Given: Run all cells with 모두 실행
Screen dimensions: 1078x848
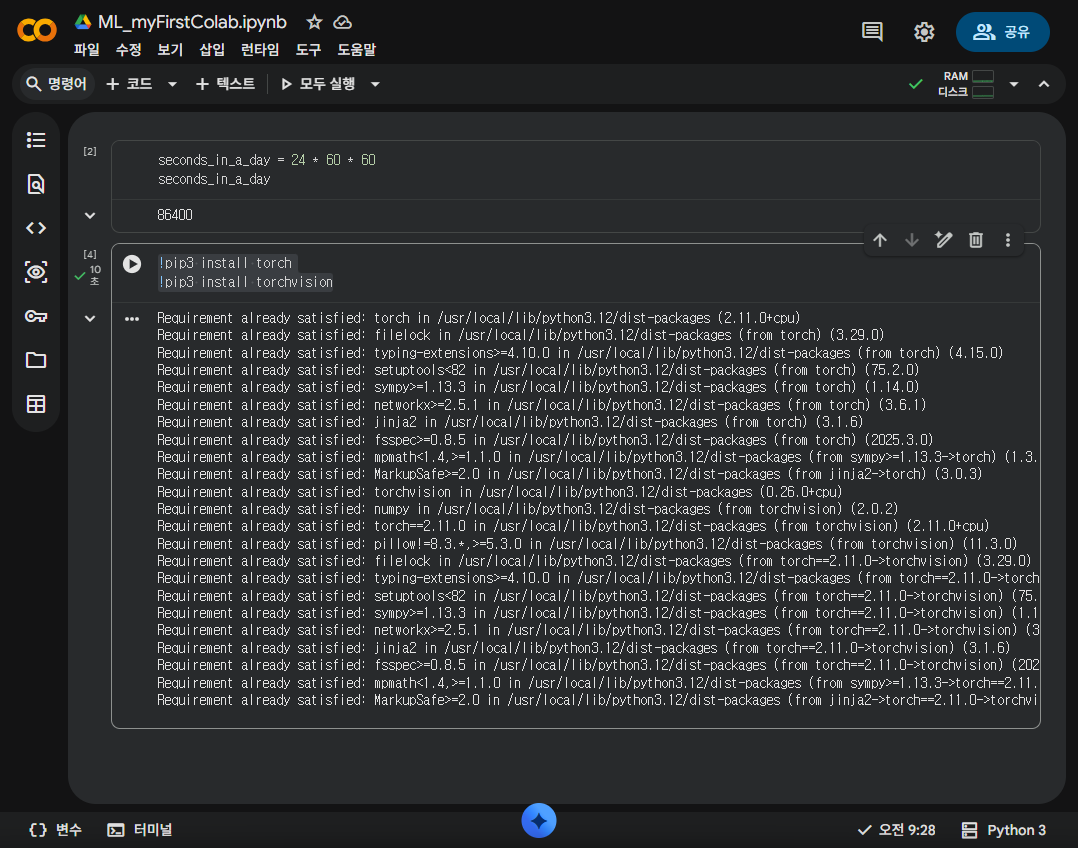Looking at the screenshot, I should pyautogui.click(x=318, y=84).
